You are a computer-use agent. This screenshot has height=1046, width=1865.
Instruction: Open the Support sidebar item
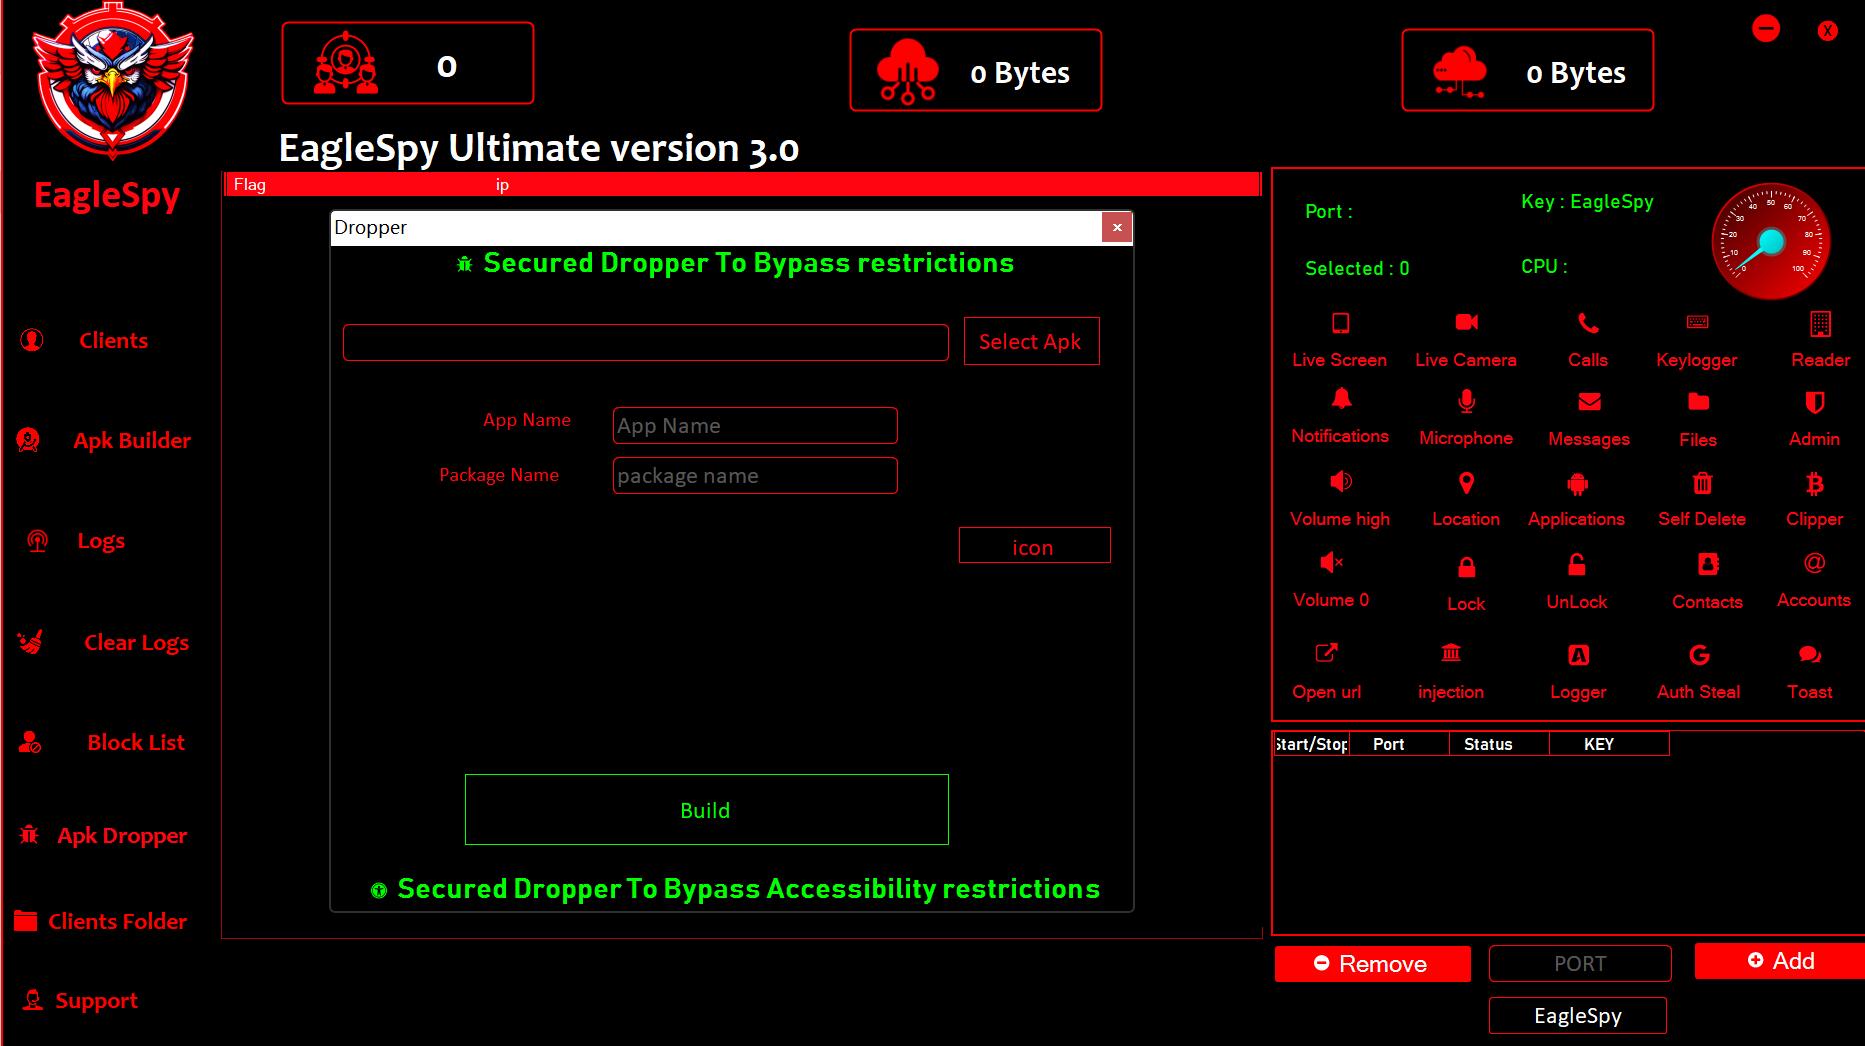pos(96,1001)
